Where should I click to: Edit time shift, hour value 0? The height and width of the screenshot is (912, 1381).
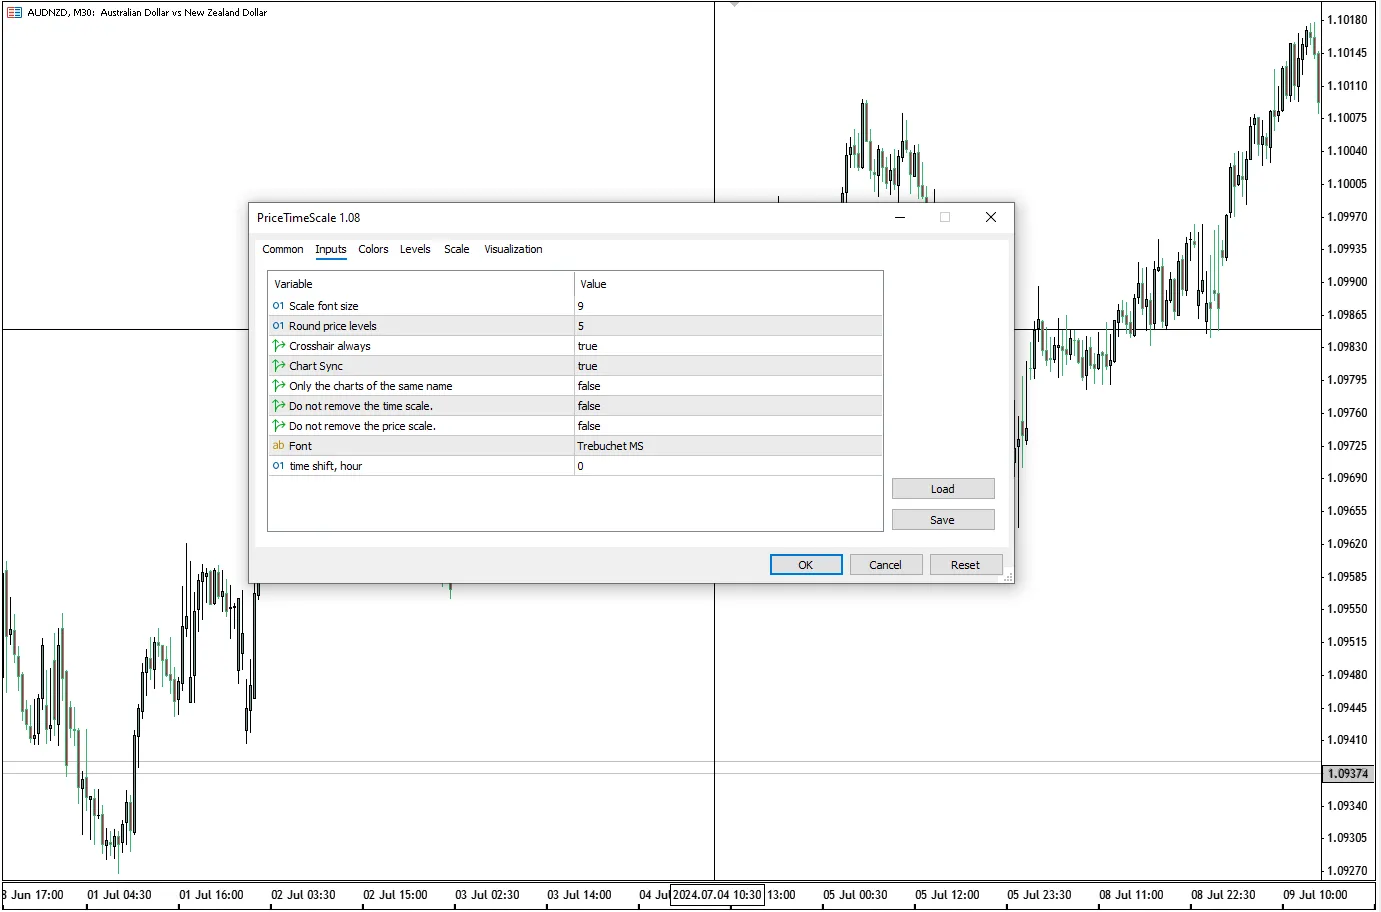tap(728, 466)
